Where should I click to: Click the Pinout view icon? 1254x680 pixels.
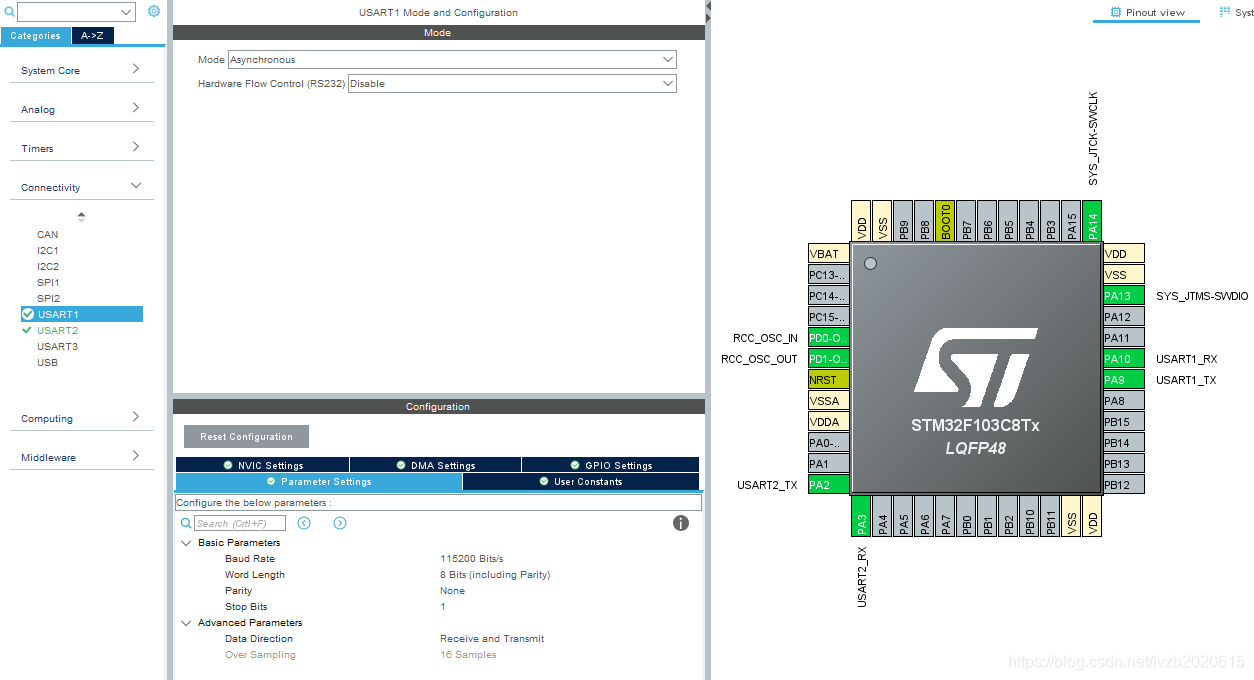(1116, 12)
